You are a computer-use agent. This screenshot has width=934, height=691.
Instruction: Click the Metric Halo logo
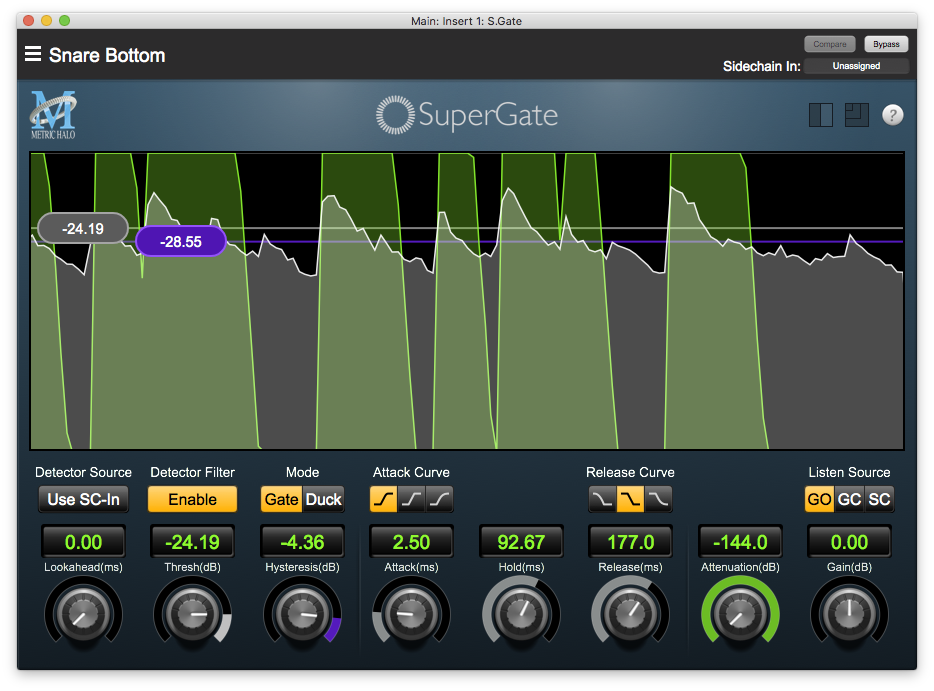click(x=53, y=115)
